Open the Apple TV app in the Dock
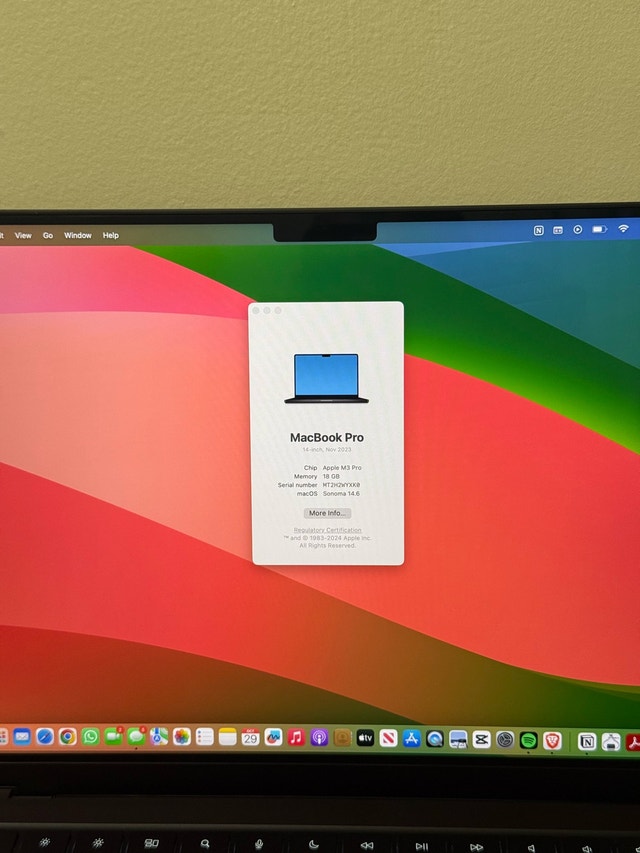 pos(365,738)
